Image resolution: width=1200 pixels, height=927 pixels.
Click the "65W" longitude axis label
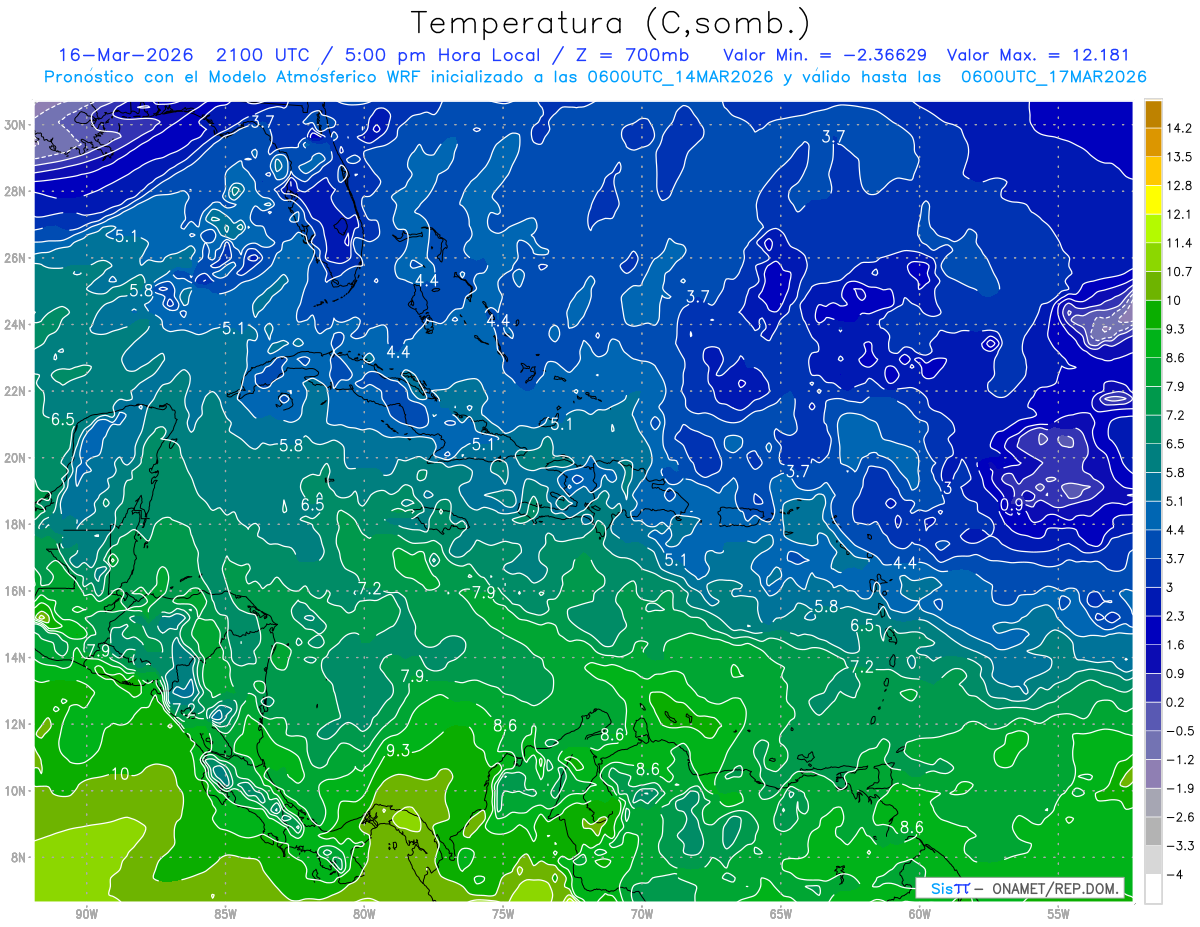point(781,913)
